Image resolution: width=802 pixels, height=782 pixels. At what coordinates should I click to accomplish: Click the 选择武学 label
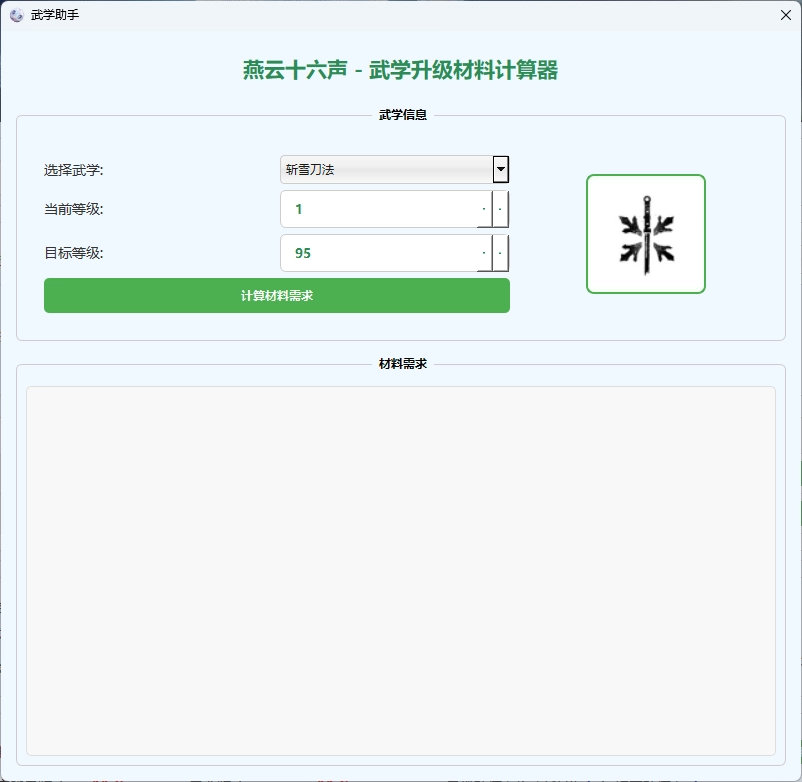coord(74,170)
